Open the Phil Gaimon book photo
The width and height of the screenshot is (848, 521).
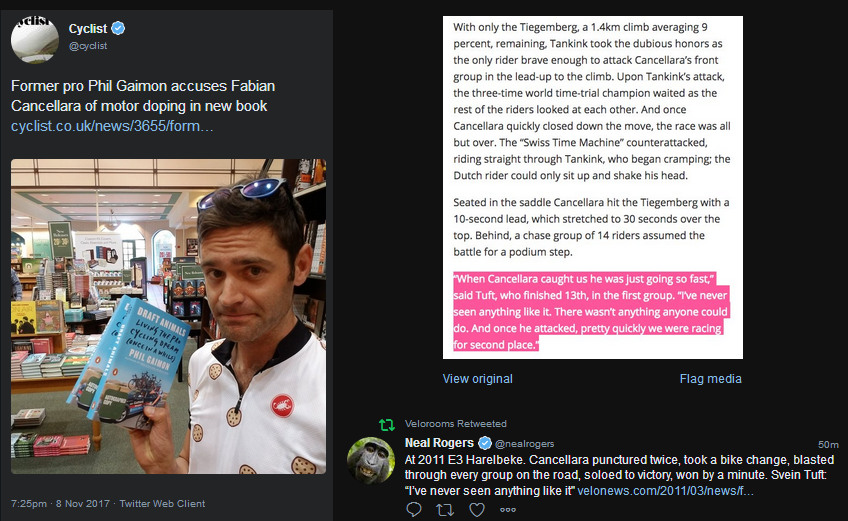click(168, 318)
